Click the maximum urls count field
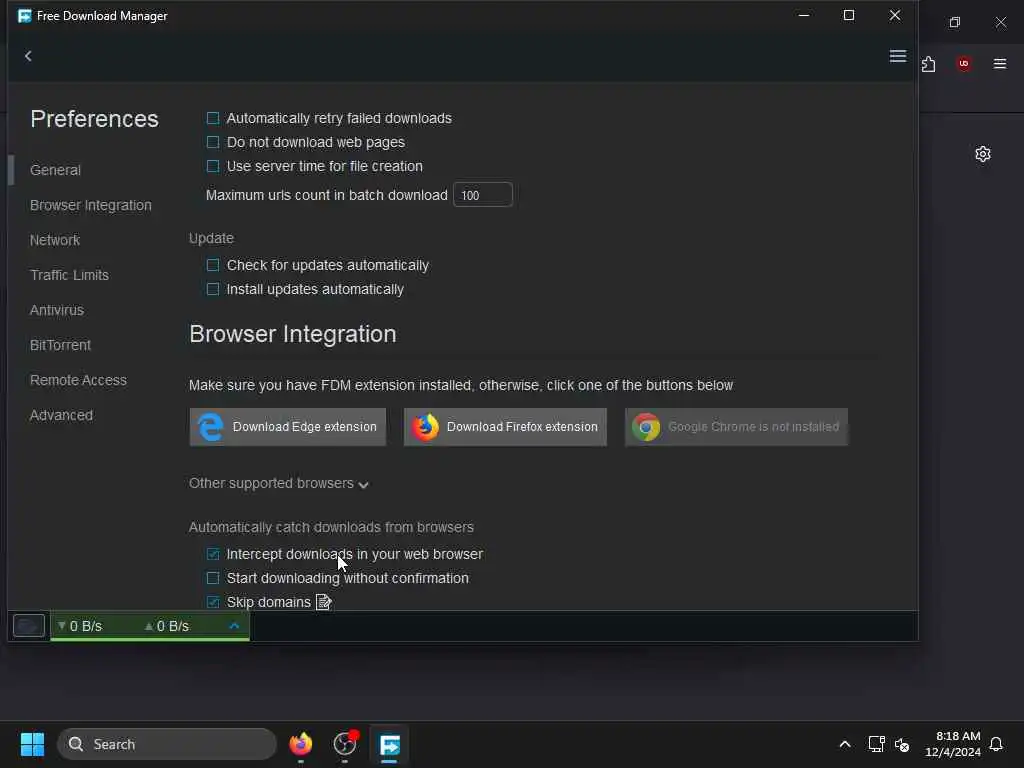This screenshot has height=768, width=1024. (483, 195)
